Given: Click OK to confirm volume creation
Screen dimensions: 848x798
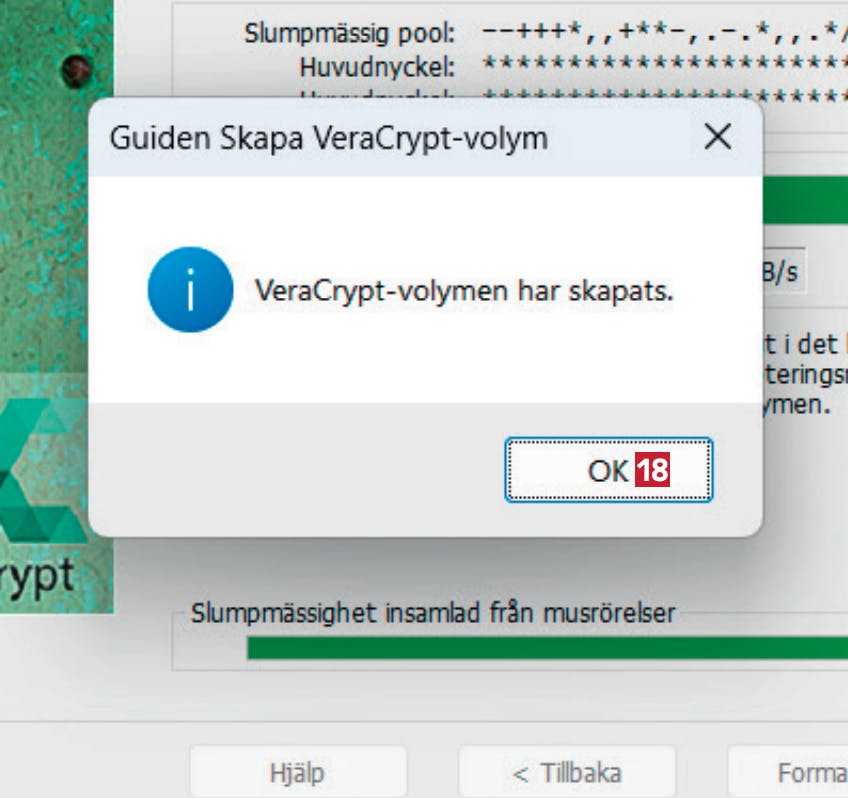Looking at the screenshot, I should click(608, 469).
